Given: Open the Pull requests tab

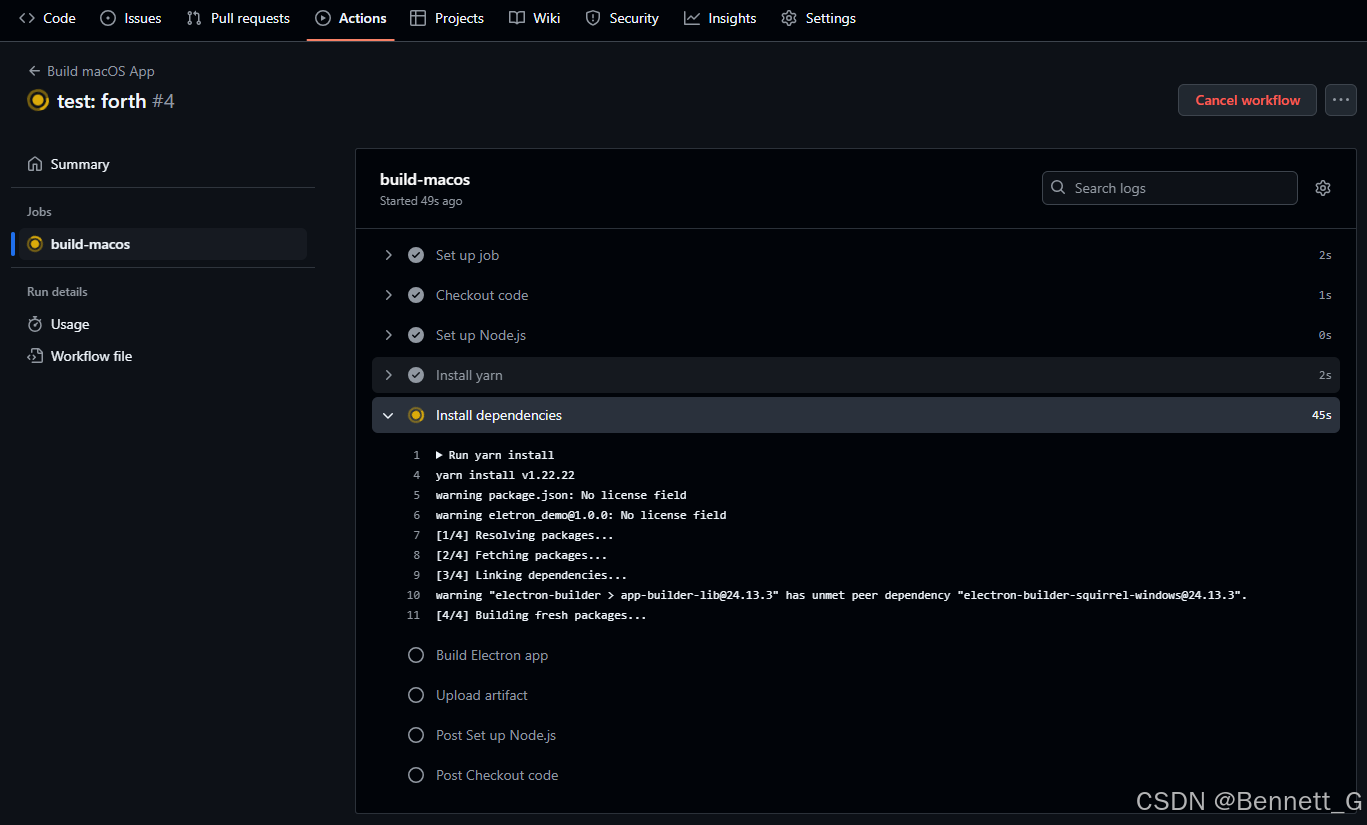Looking at the screenshot, I should click(238, 18).
